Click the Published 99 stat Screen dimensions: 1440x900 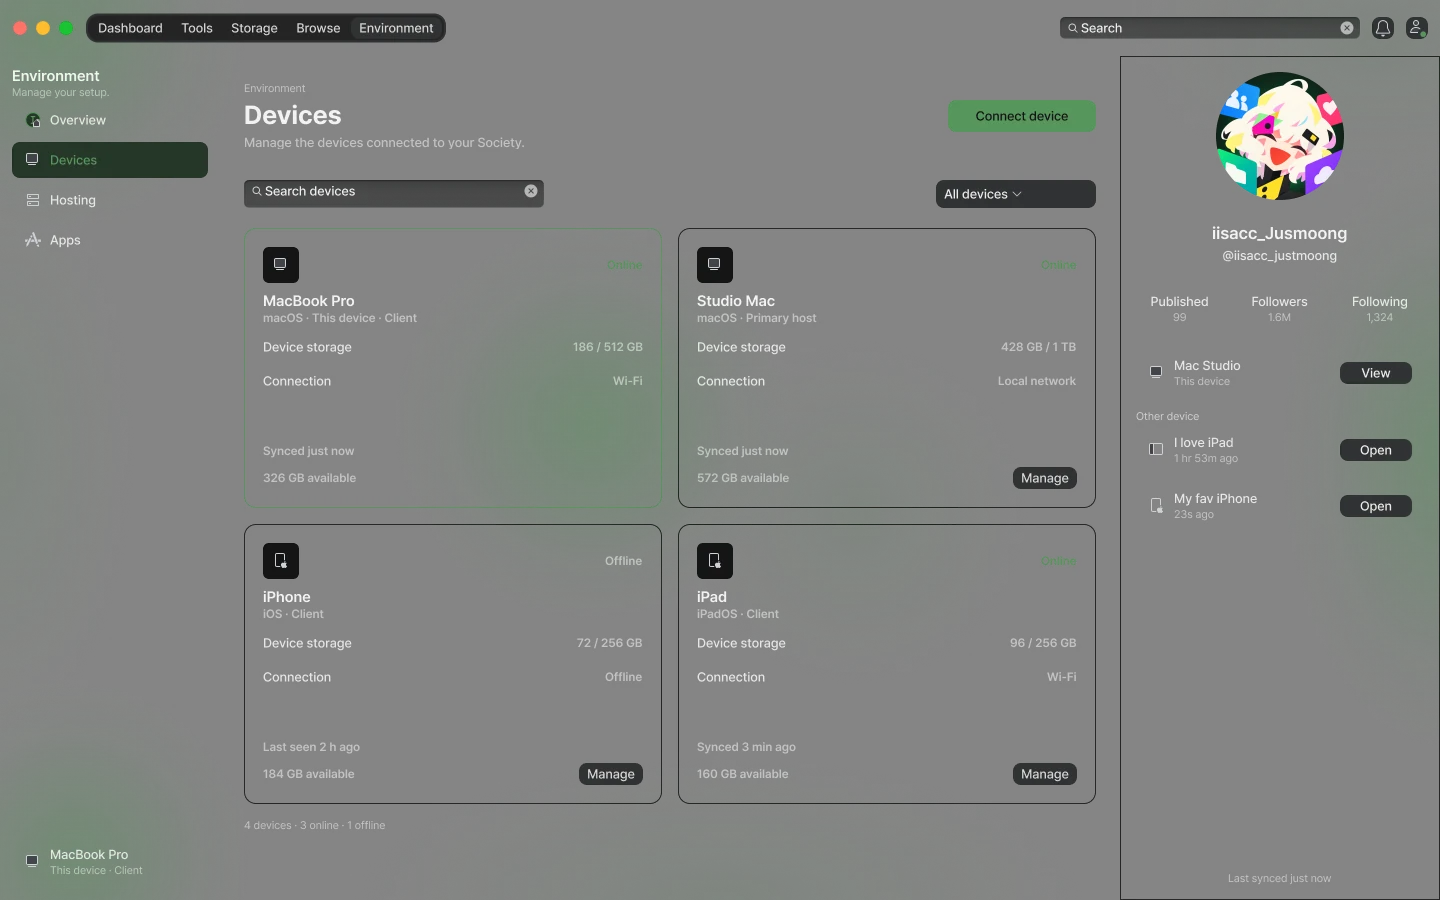(1179, 308)
